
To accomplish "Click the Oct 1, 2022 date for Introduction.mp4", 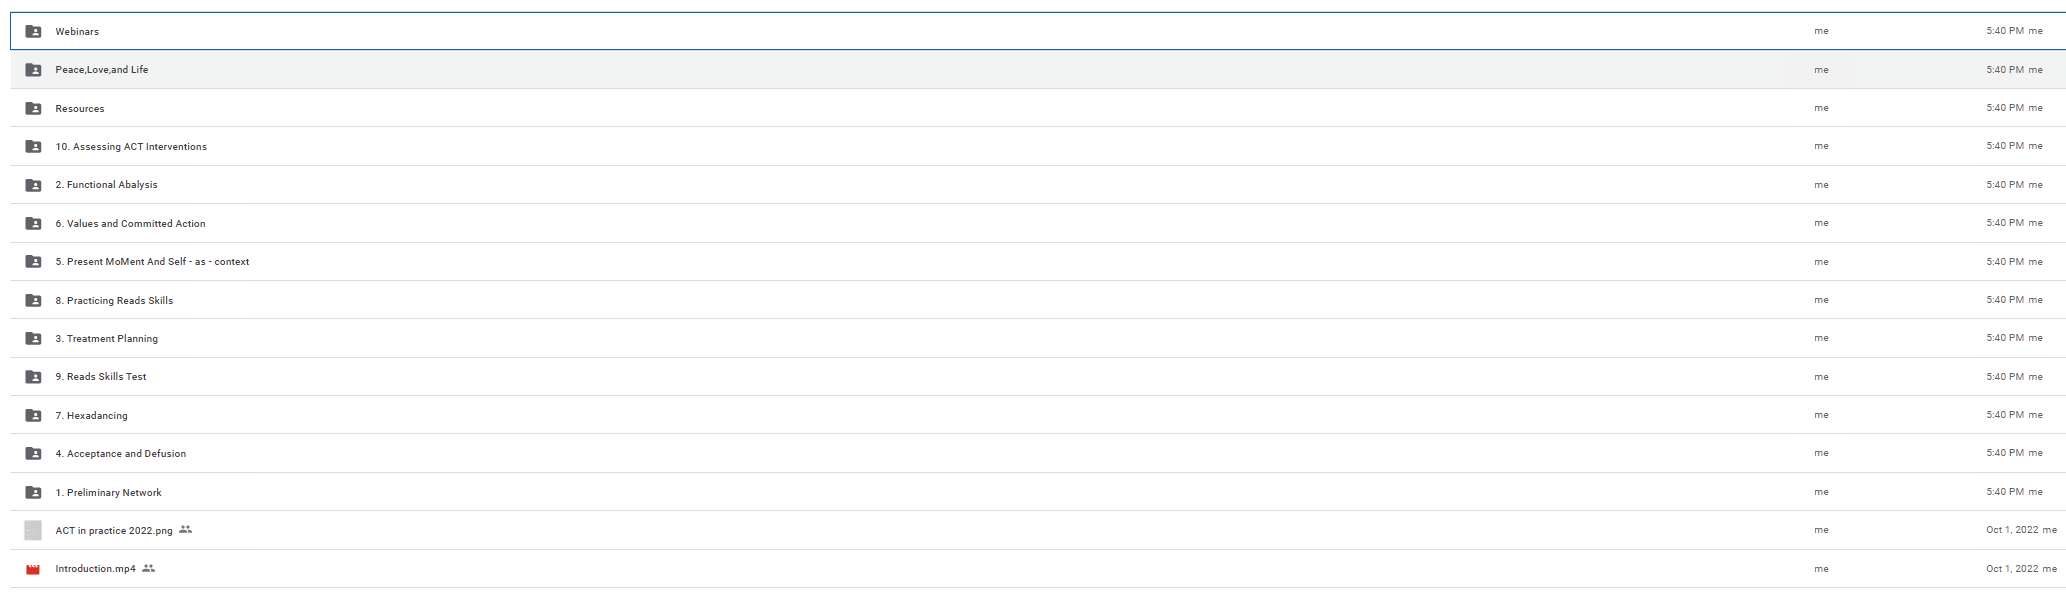I will pos(2012,569).
